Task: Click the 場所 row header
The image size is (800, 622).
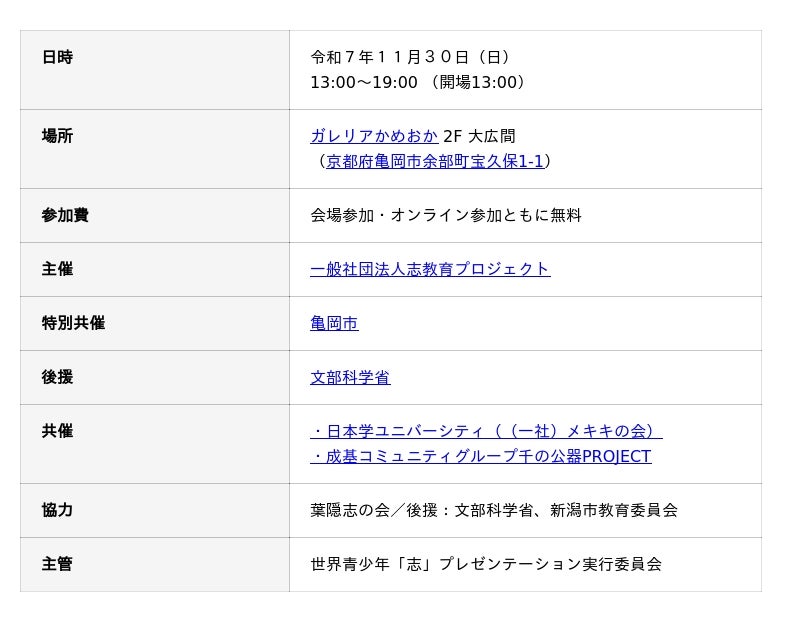Action: tap(57, 136)
